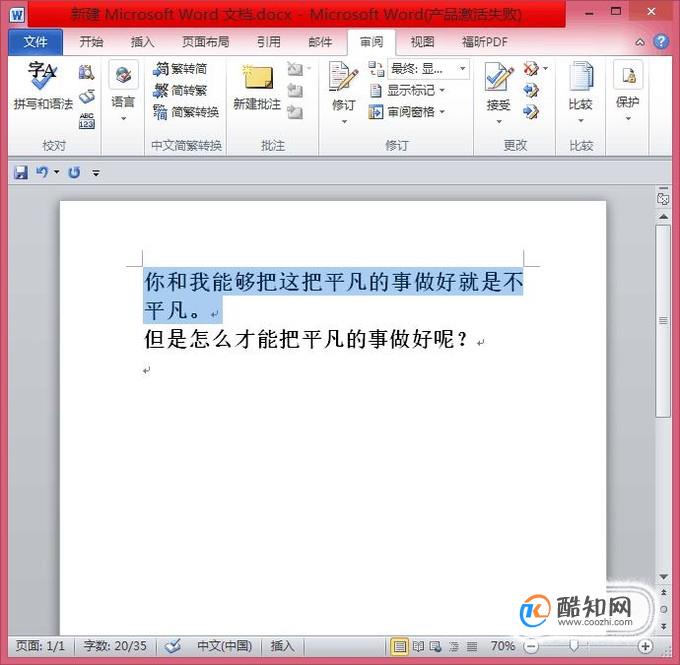Open the 最终: 显... display dropdown
Image resolution: width=680 pixels, height=665 pixels.
click(428, 69)
